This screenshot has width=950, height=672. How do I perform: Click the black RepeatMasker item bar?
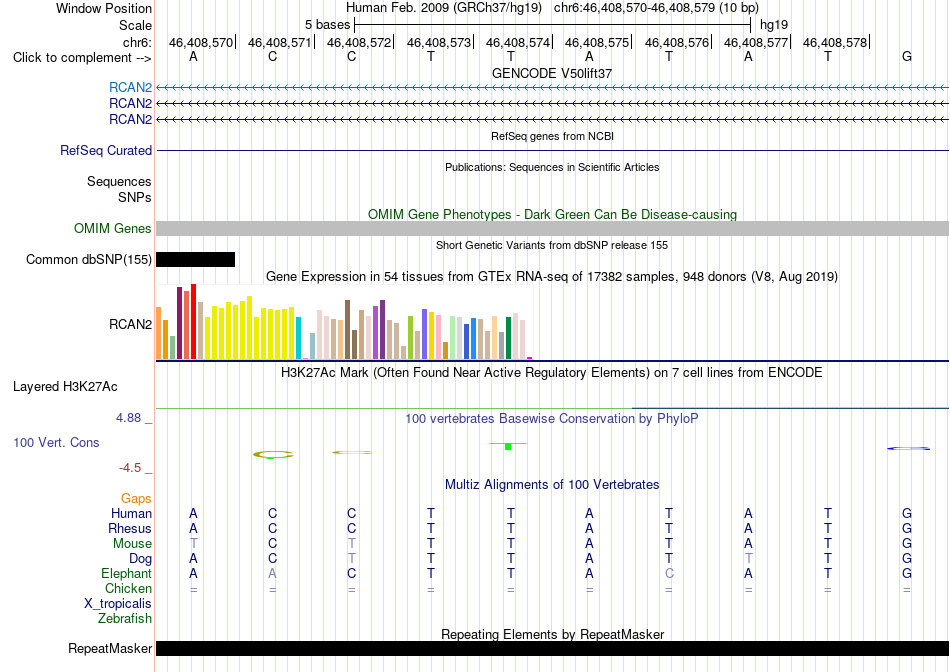click(553, 648)
